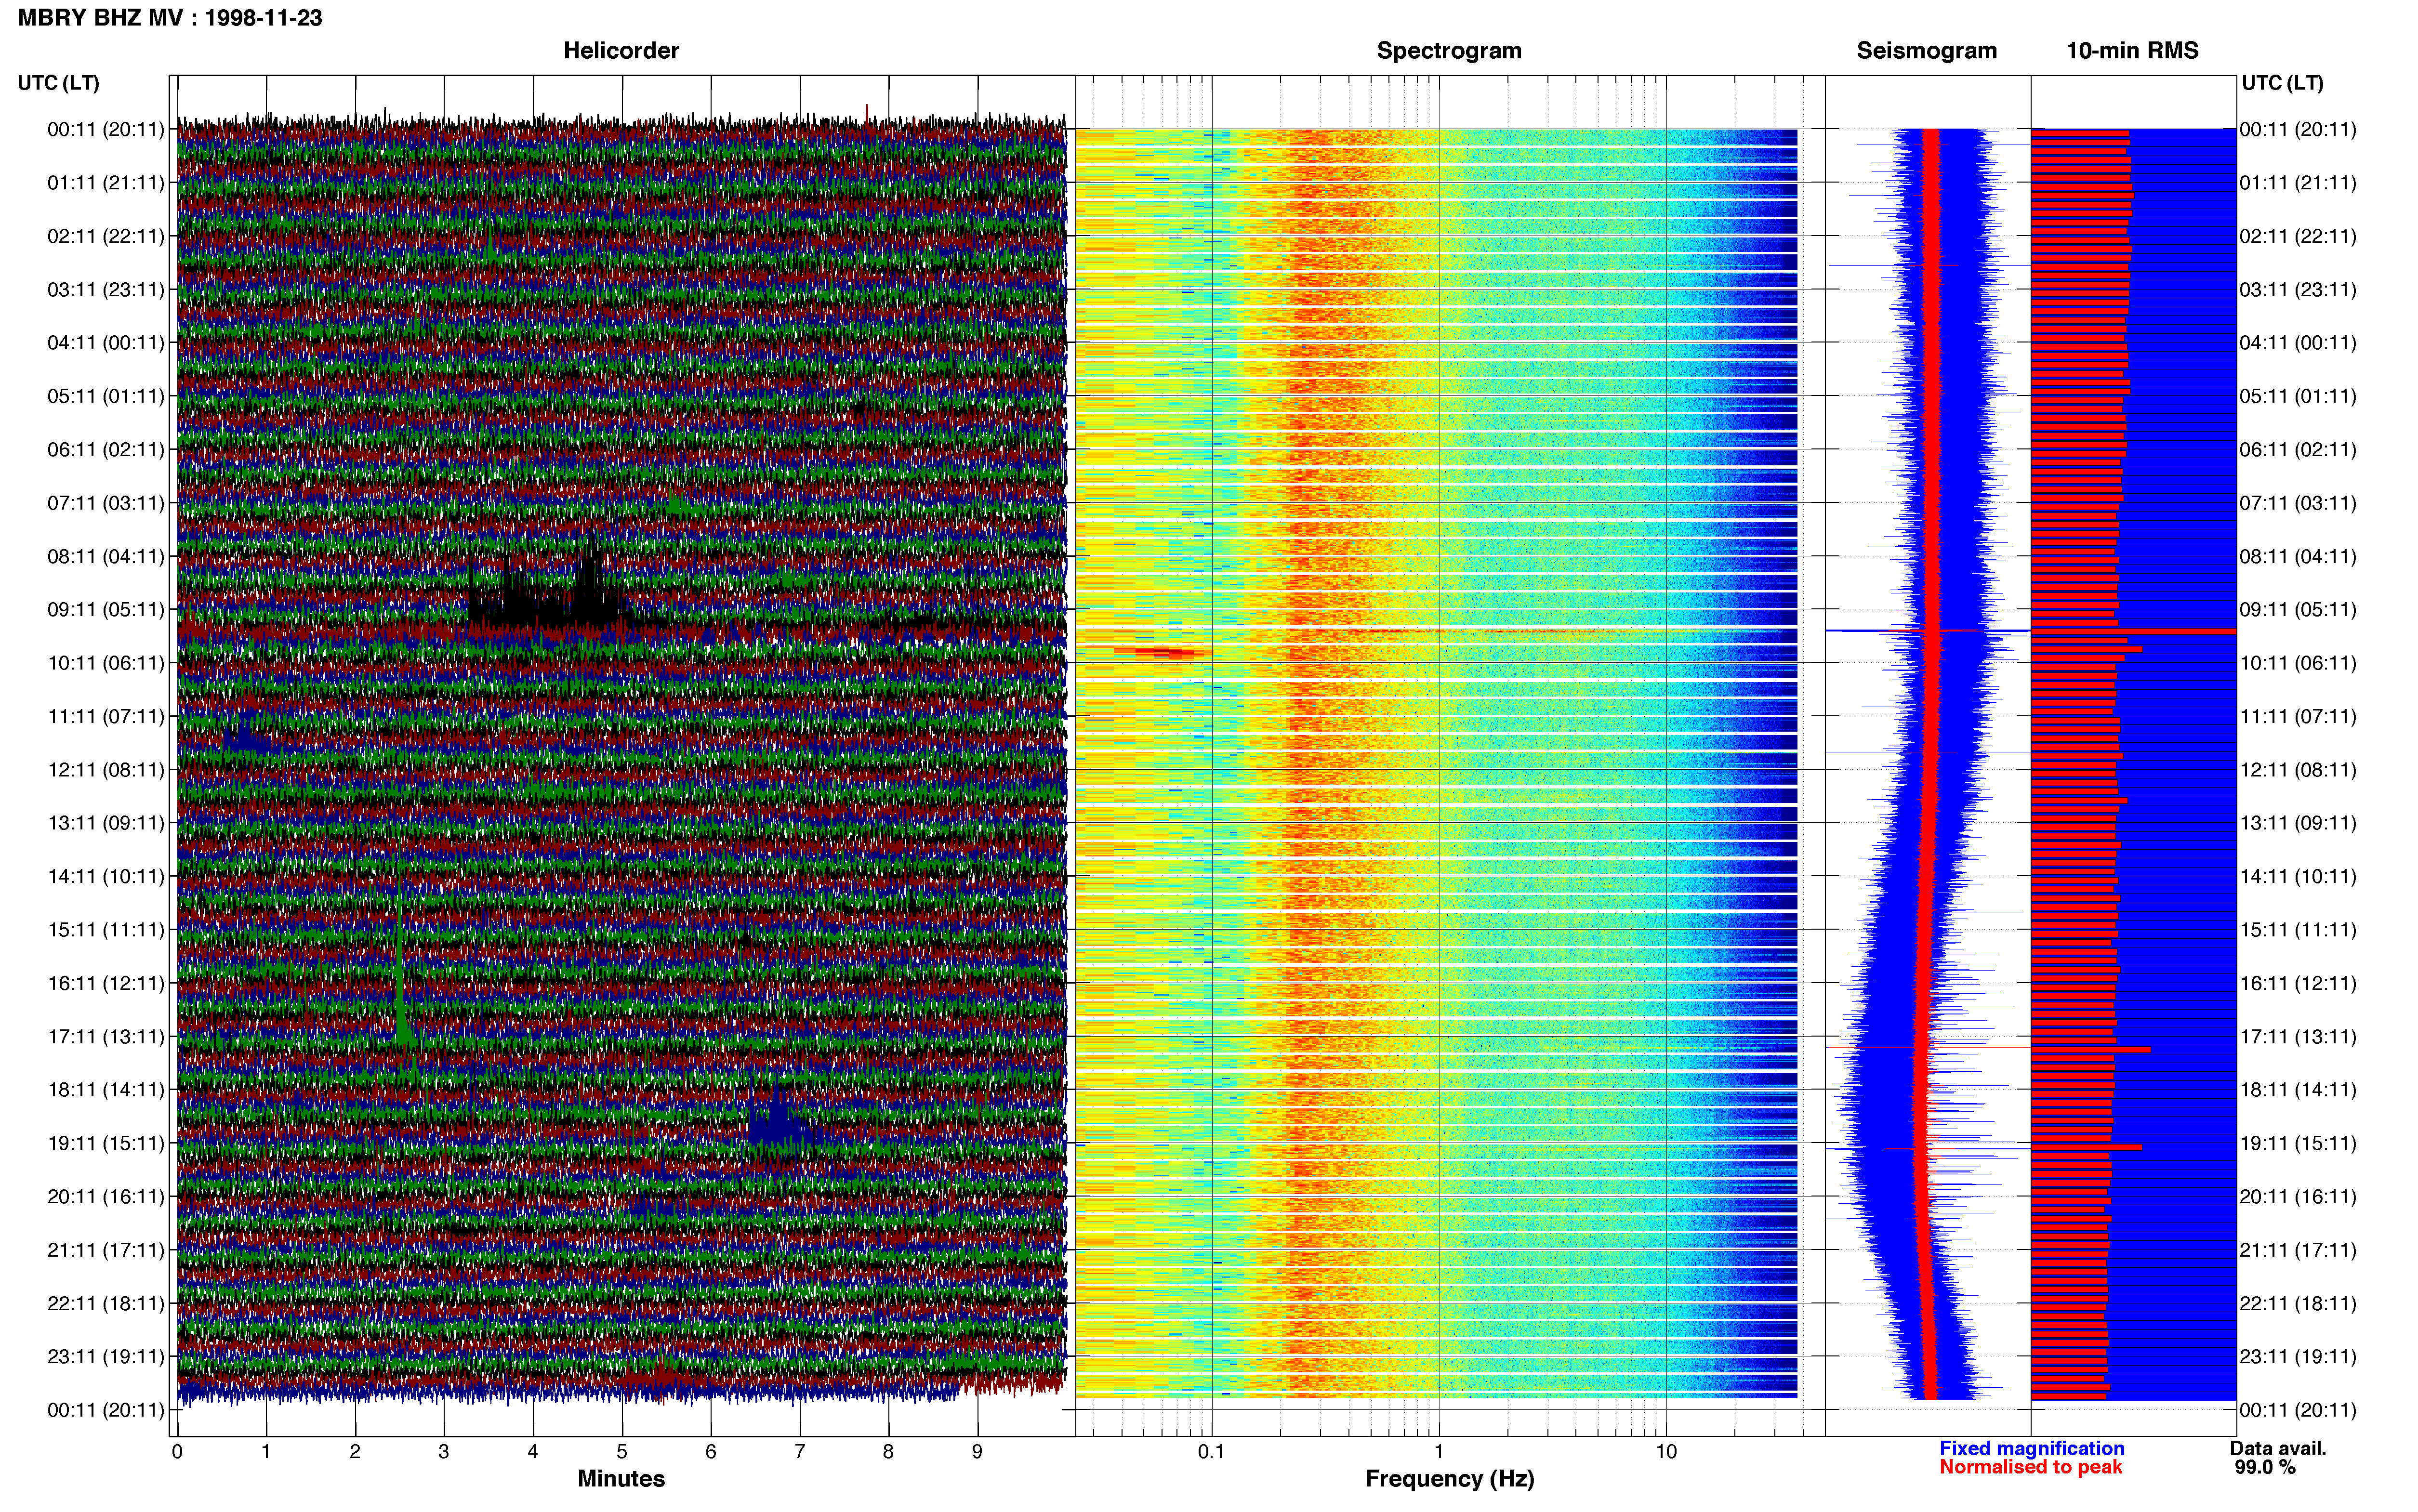2418x1512 pixels.
Task: Click the 'Frequency (Hz)' x-axis label
Action: pos(1449,1479)
